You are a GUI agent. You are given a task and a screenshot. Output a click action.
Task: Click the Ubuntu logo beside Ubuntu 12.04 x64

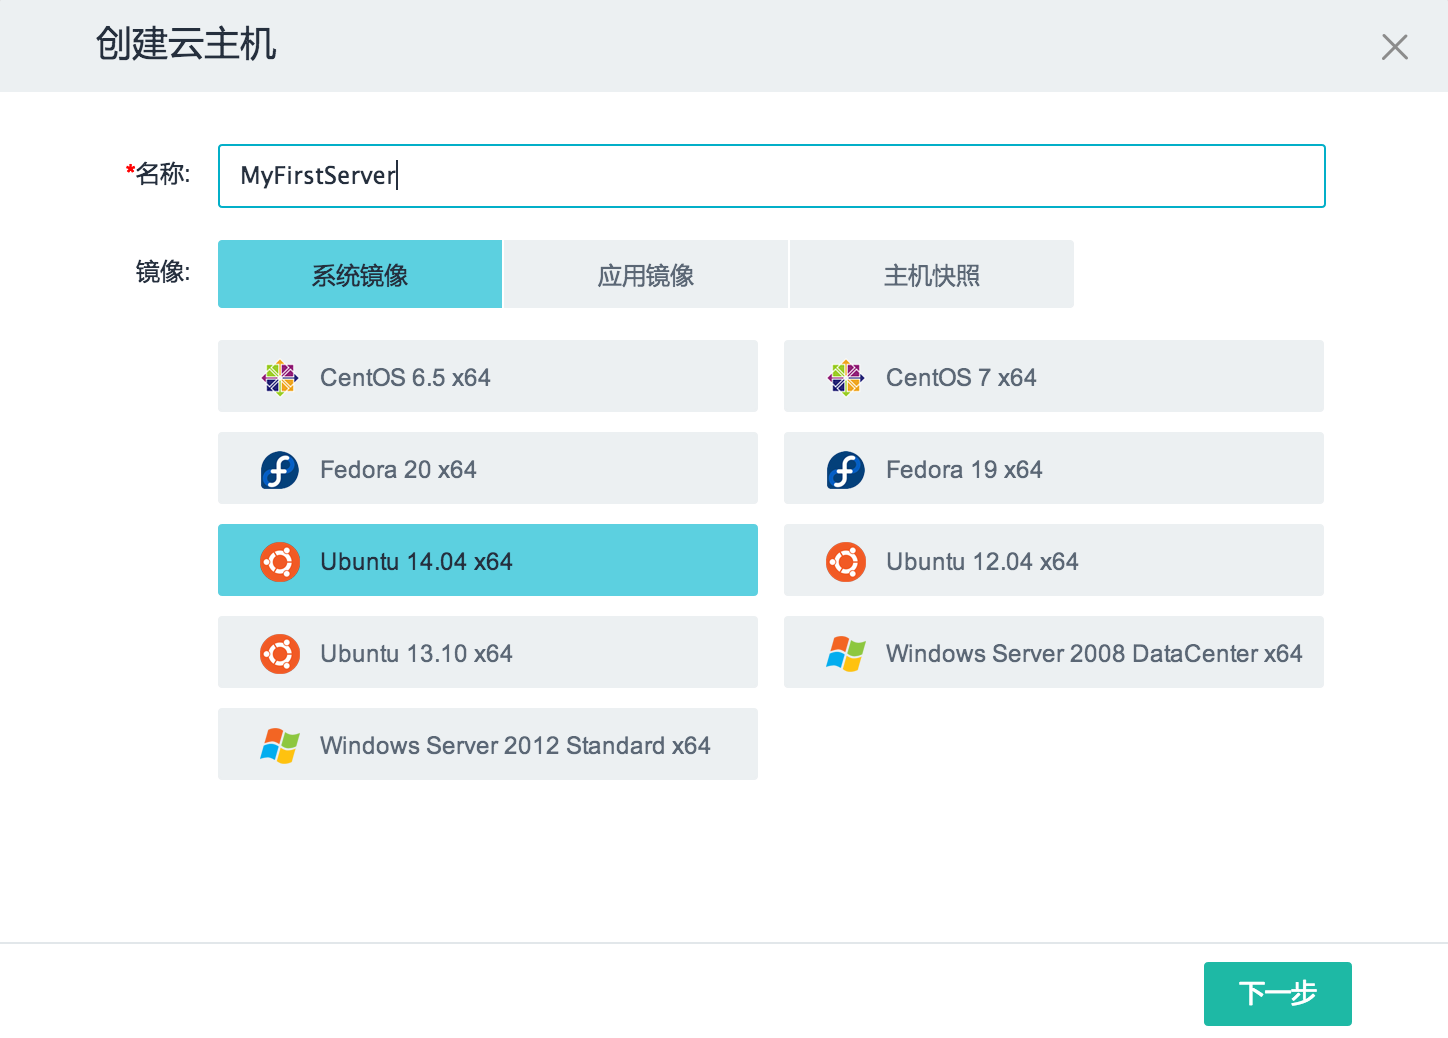point(846,562)
